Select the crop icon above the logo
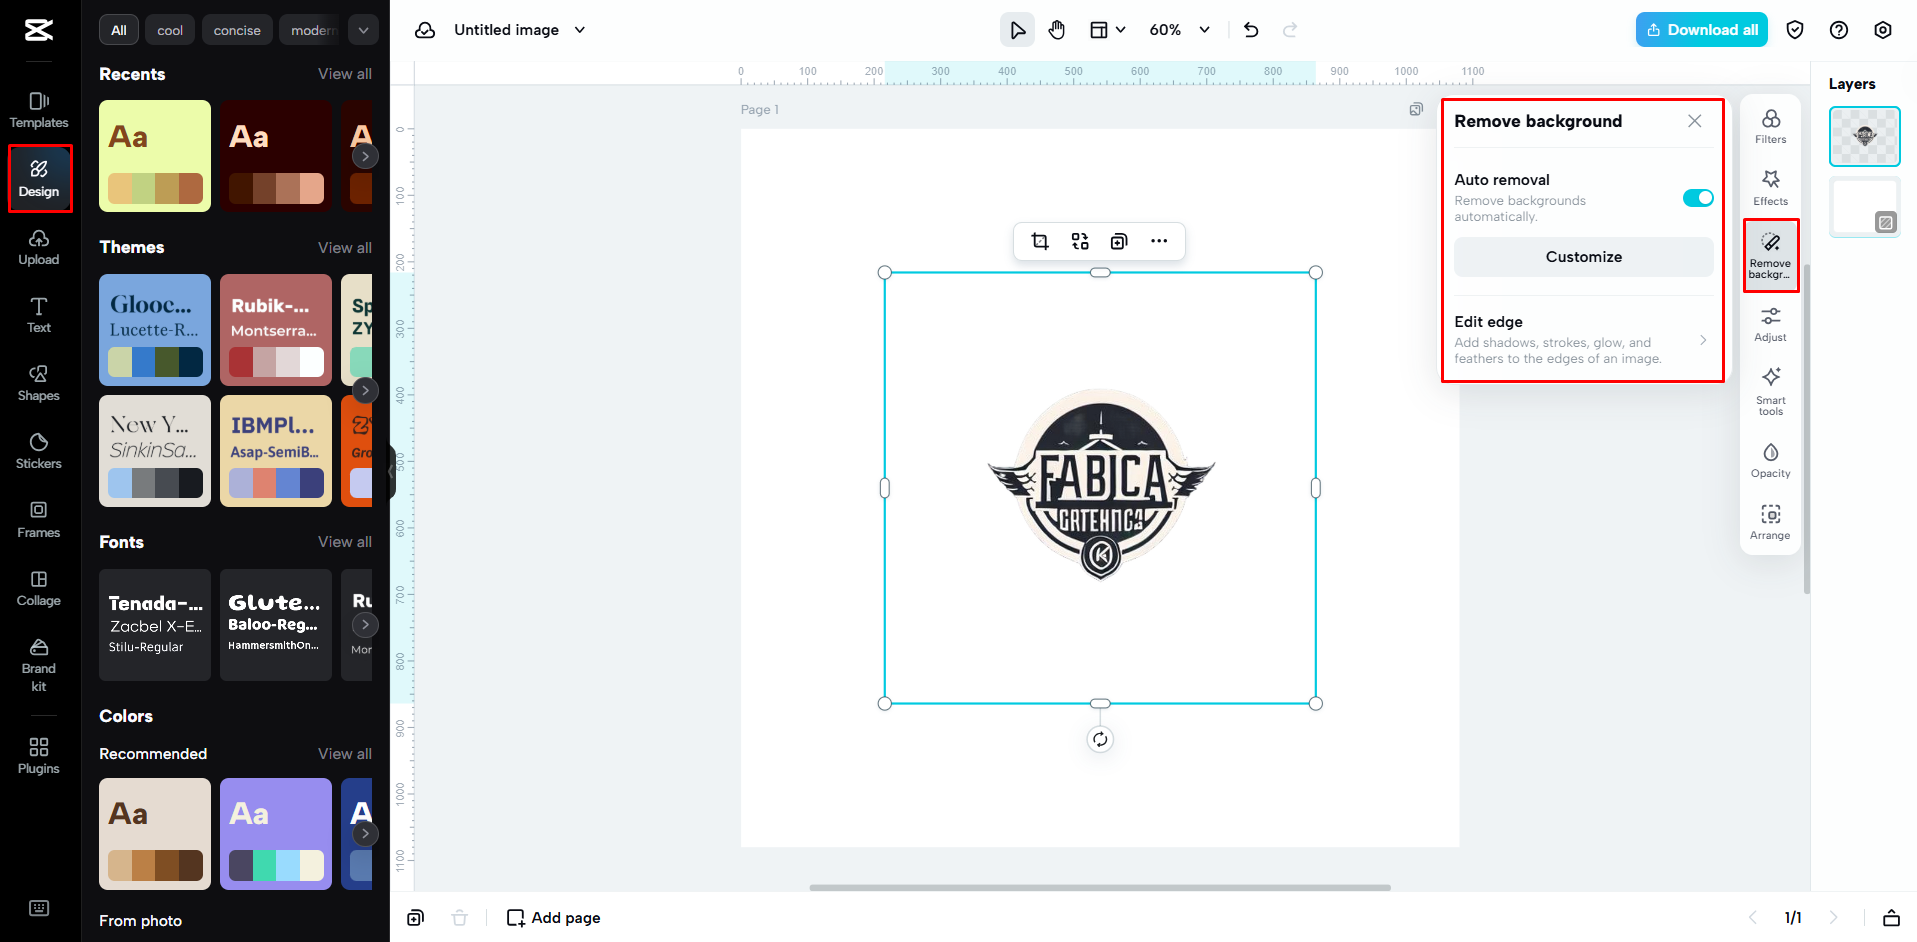Viewport: 1917px width, 942px height. (x=1040, y=241)
